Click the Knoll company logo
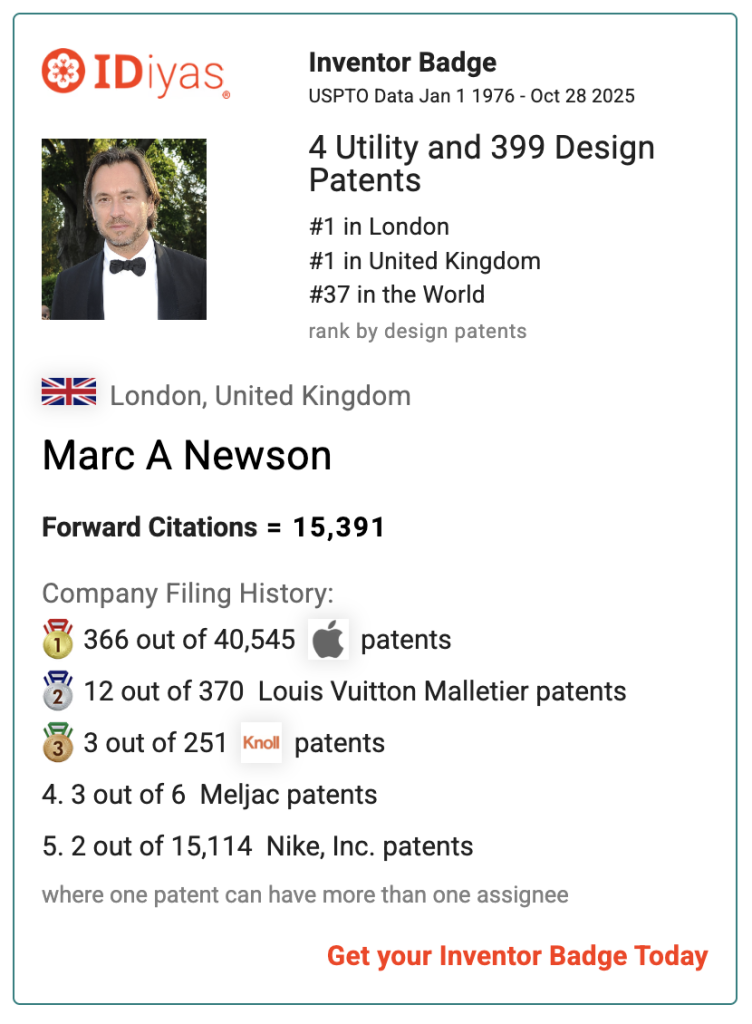Image resolution: width=752 pixels, height=1024 pixels. [261, 743]
